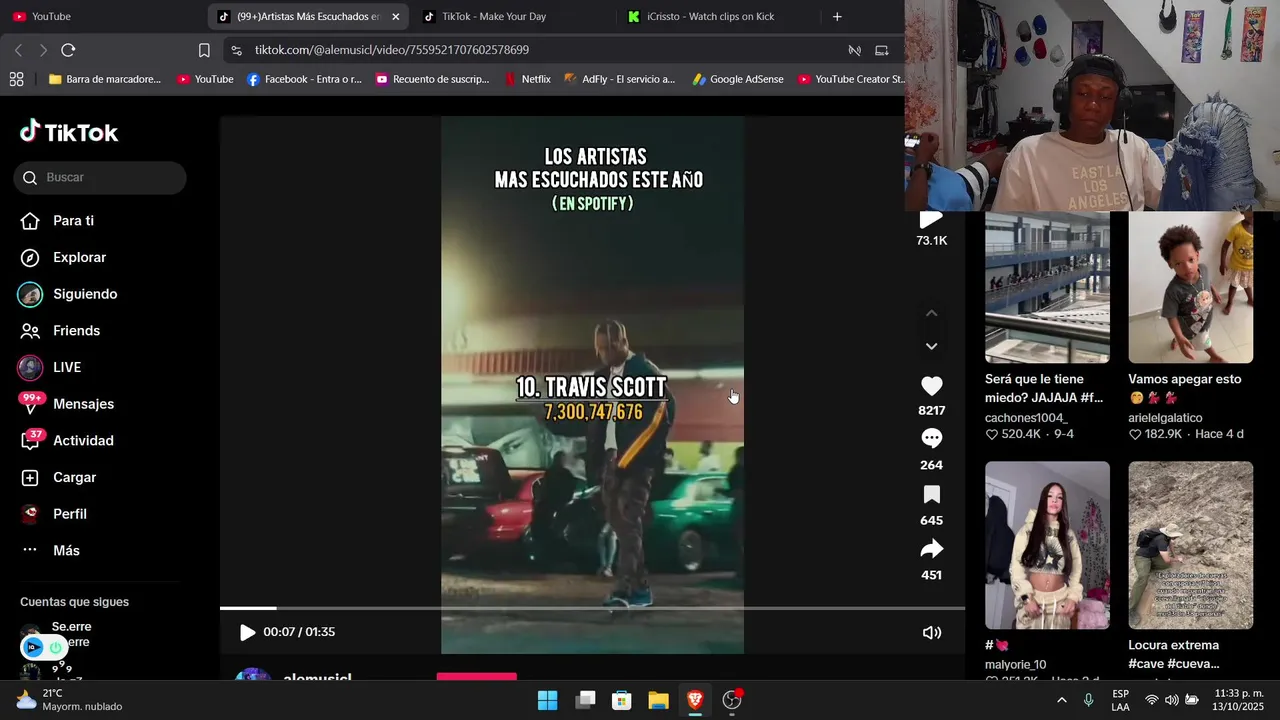Screen dimensions: 1280x720
Task: Play the paused TikTok video
Action: pos(247,632)
